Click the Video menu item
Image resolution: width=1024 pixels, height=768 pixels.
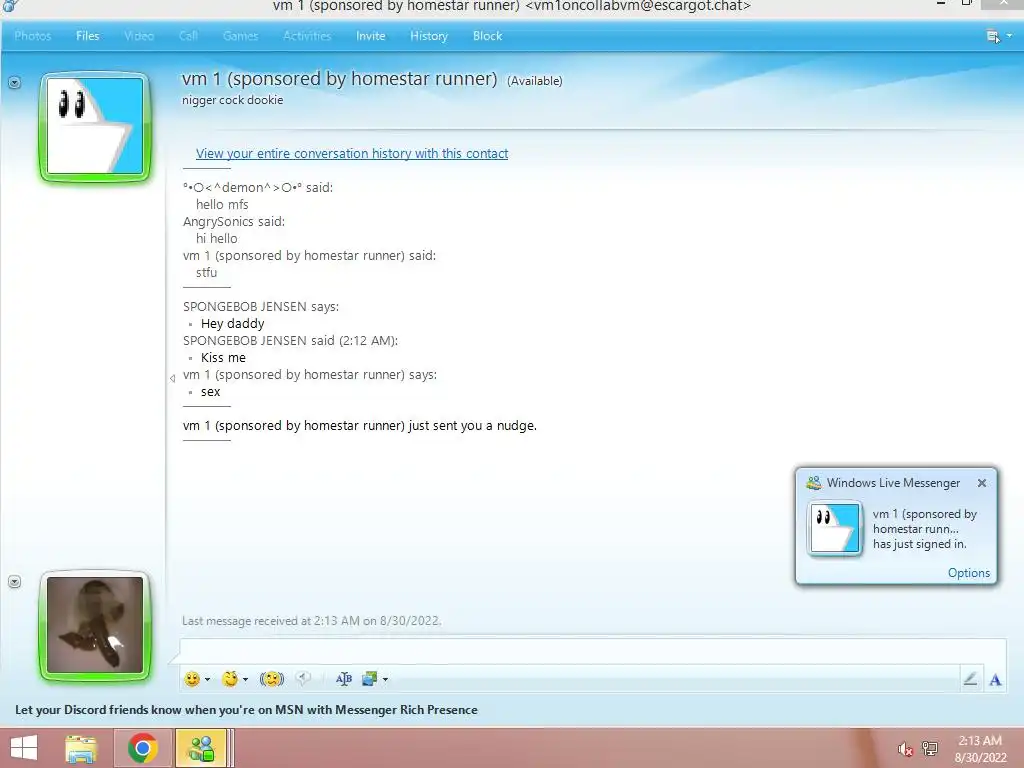[139, 36]
